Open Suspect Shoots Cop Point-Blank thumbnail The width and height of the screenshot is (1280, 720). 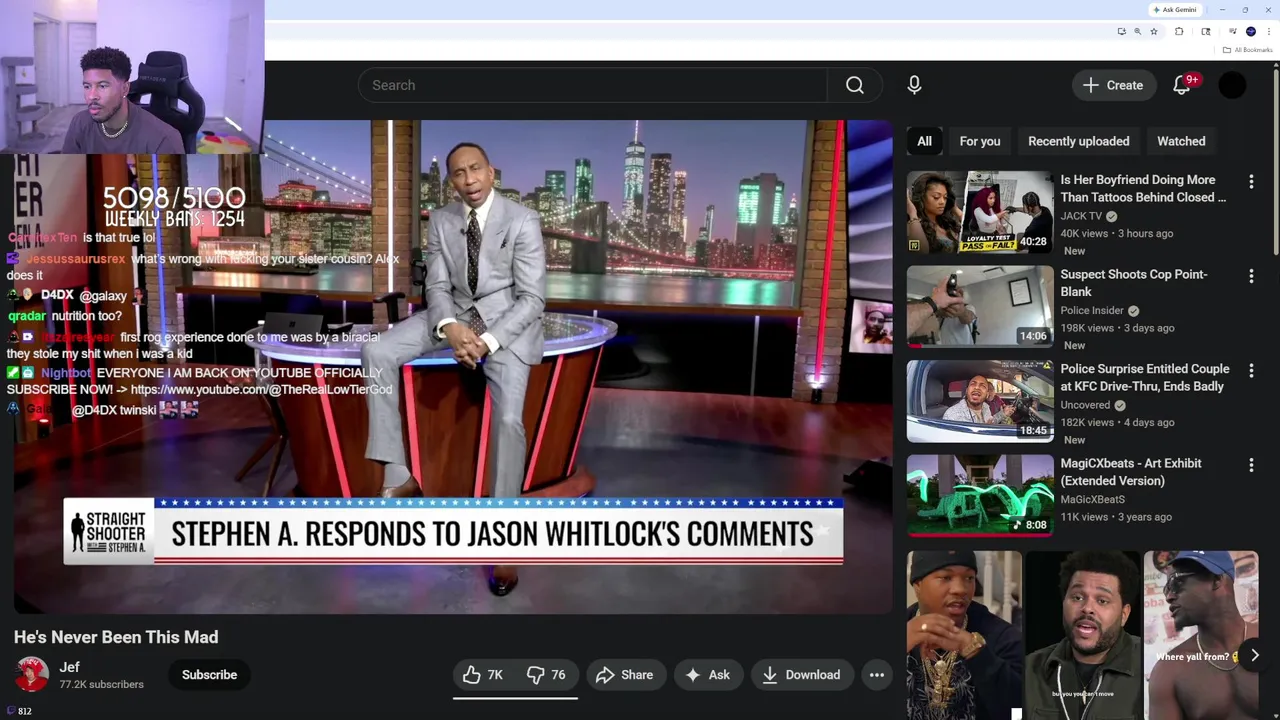tap(980, 306)
